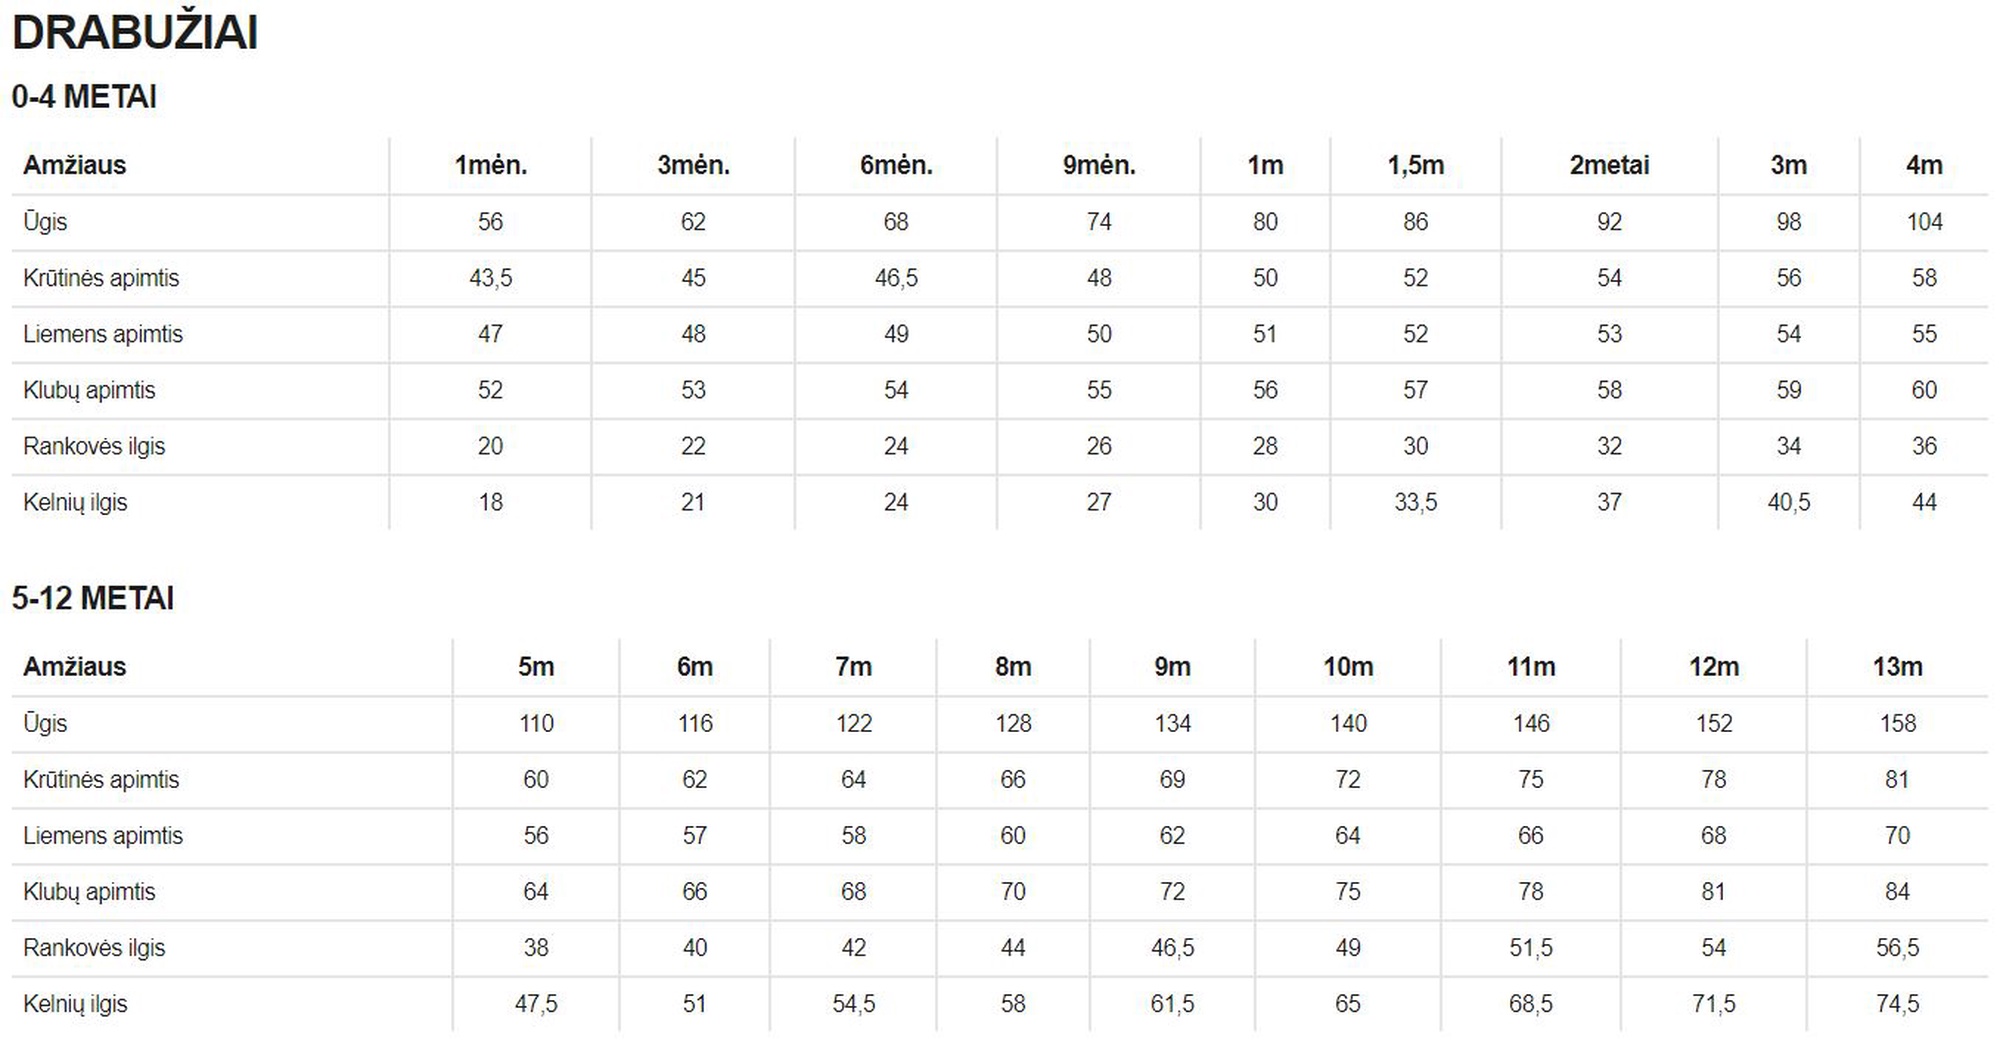Click the Rankovės ilgis value 46,5
The height and width of the screenshot is (1046, 2000).
(x=1172, y=948)
